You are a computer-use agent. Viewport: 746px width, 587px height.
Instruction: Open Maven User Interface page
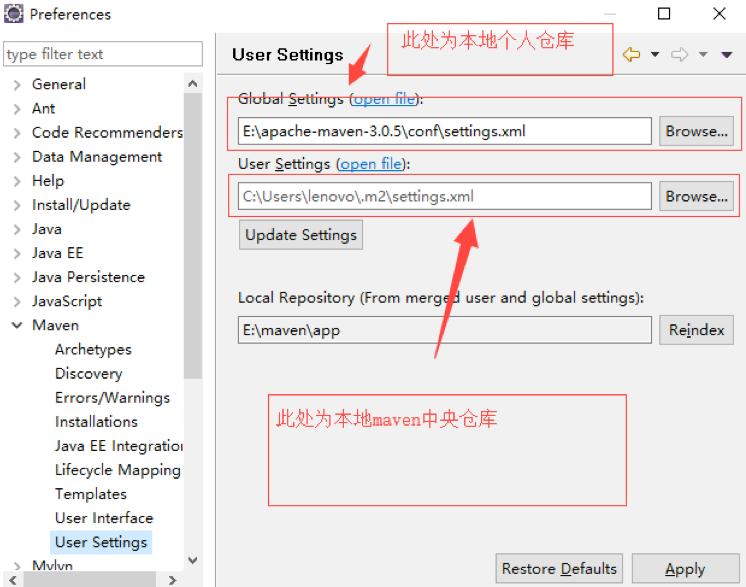[x=104, y=518]
